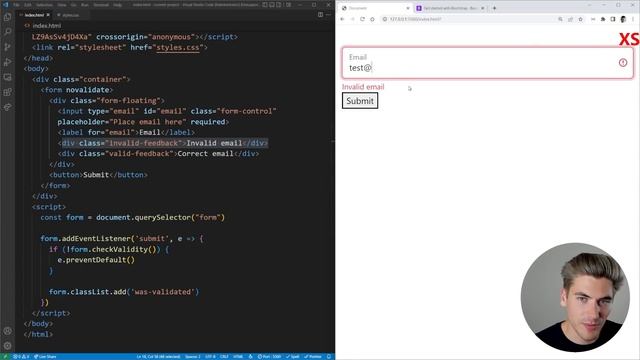Open the browser extensions puzzle icon
The width and height of the screenshot is (640, 360).
point(603,19)
